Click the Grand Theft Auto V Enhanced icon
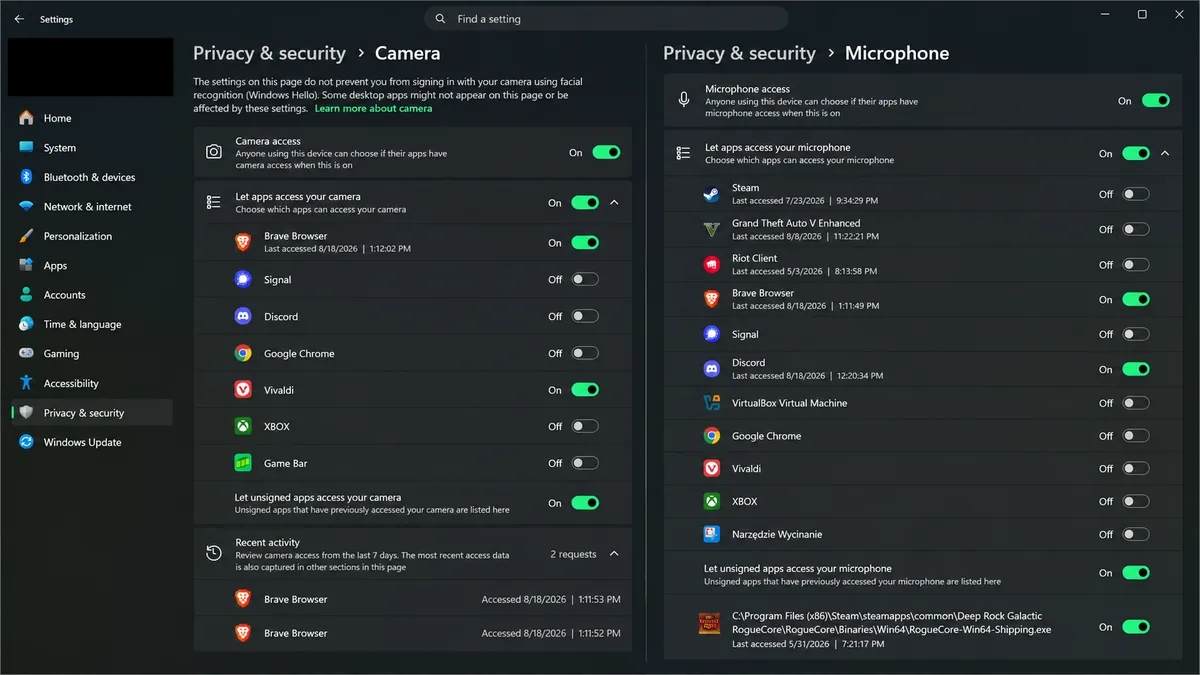Viewport: 1200px width, 675px height. click(x=711, y=229)
